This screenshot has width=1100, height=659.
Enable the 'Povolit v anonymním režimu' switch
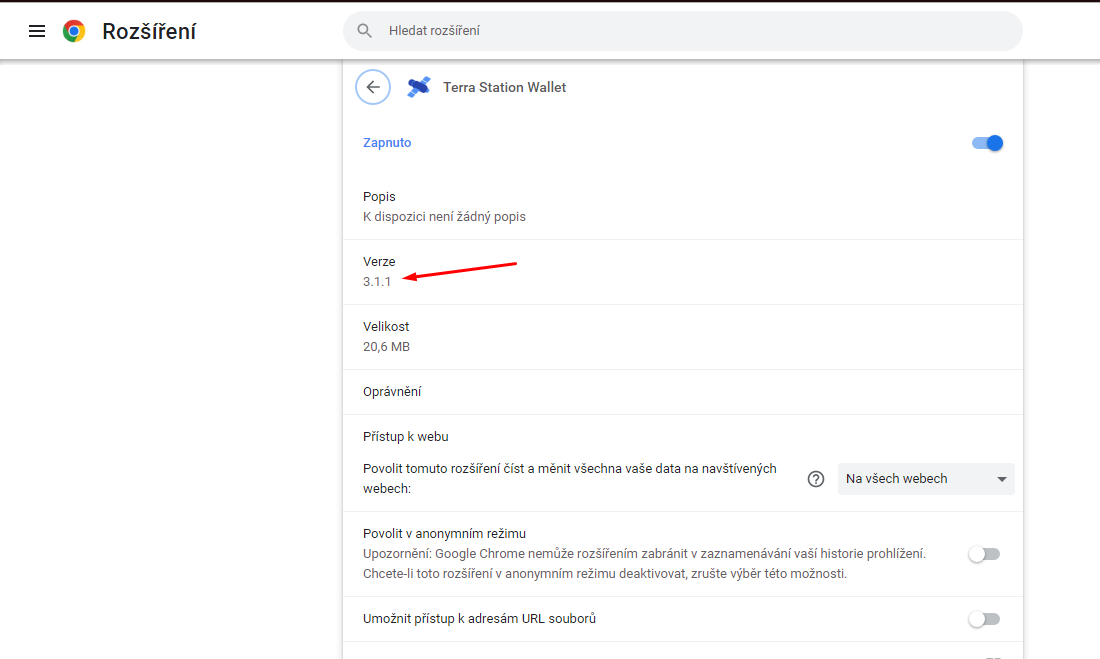point(984,554)
